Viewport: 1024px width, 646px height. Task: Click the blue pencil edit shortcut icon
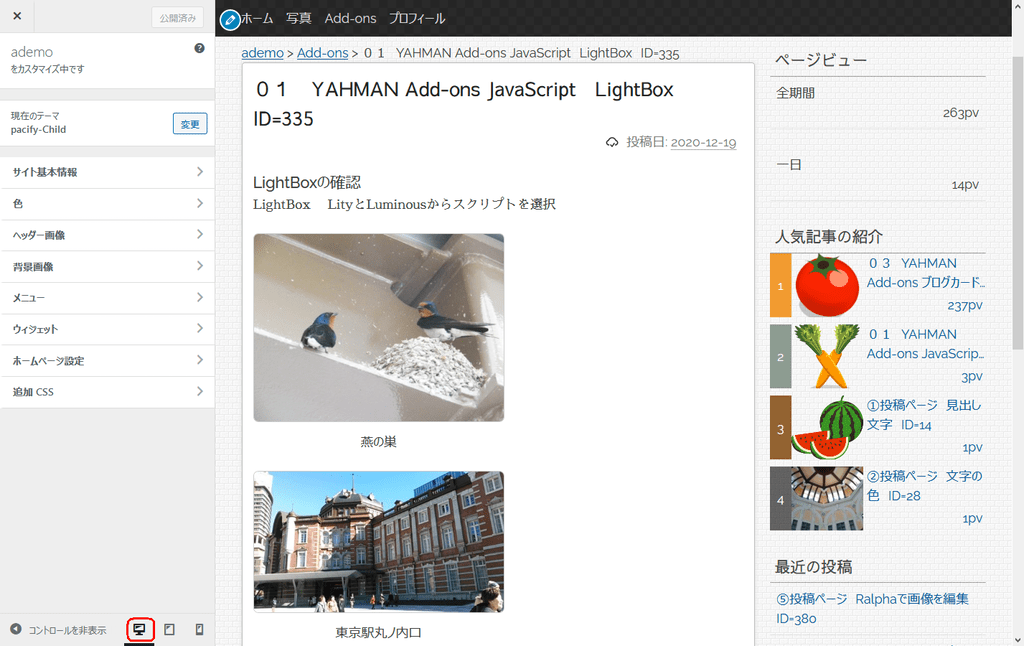coord(230,20)
